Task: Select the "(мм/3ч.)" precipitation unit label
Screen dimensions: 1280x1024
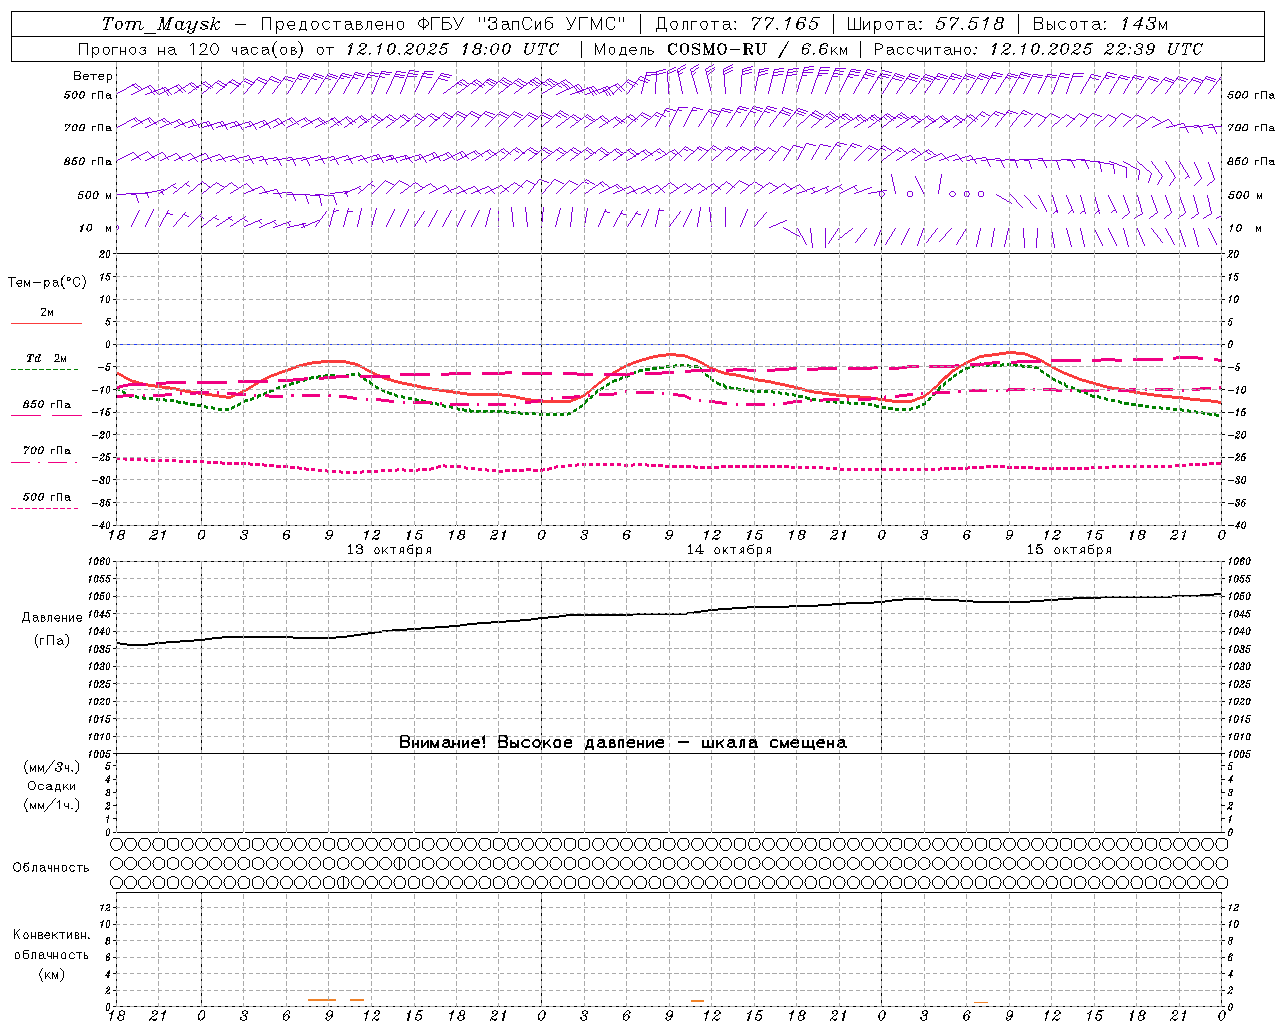Action: 52,767
